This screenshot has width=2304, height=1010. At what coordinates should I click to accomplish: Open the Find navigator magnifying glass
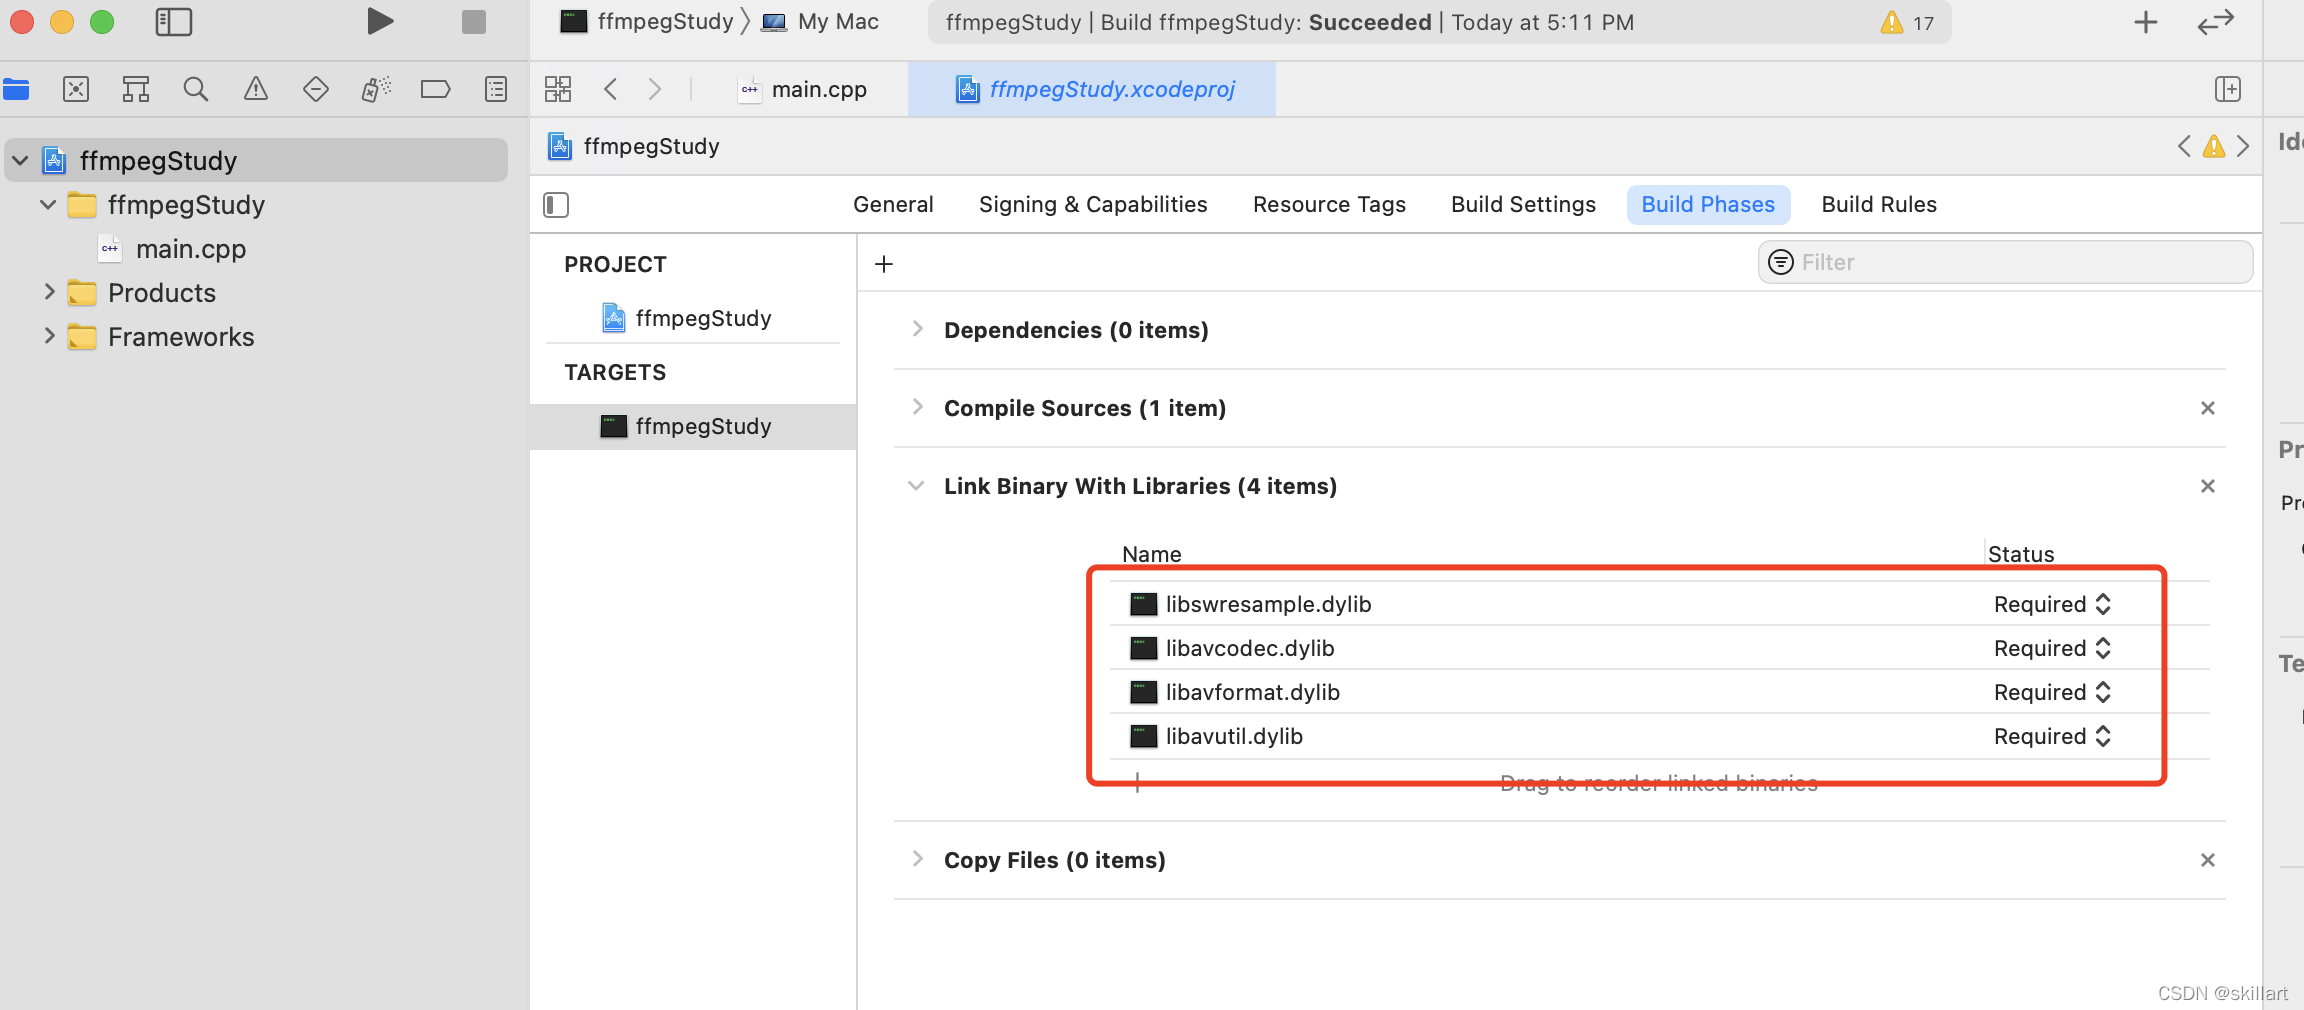[196, 89]
